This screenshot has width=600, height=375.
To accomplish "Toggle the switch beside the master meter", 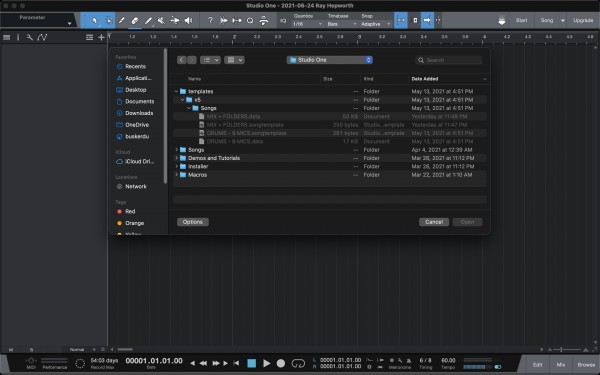I will click(x=497, y=367).
